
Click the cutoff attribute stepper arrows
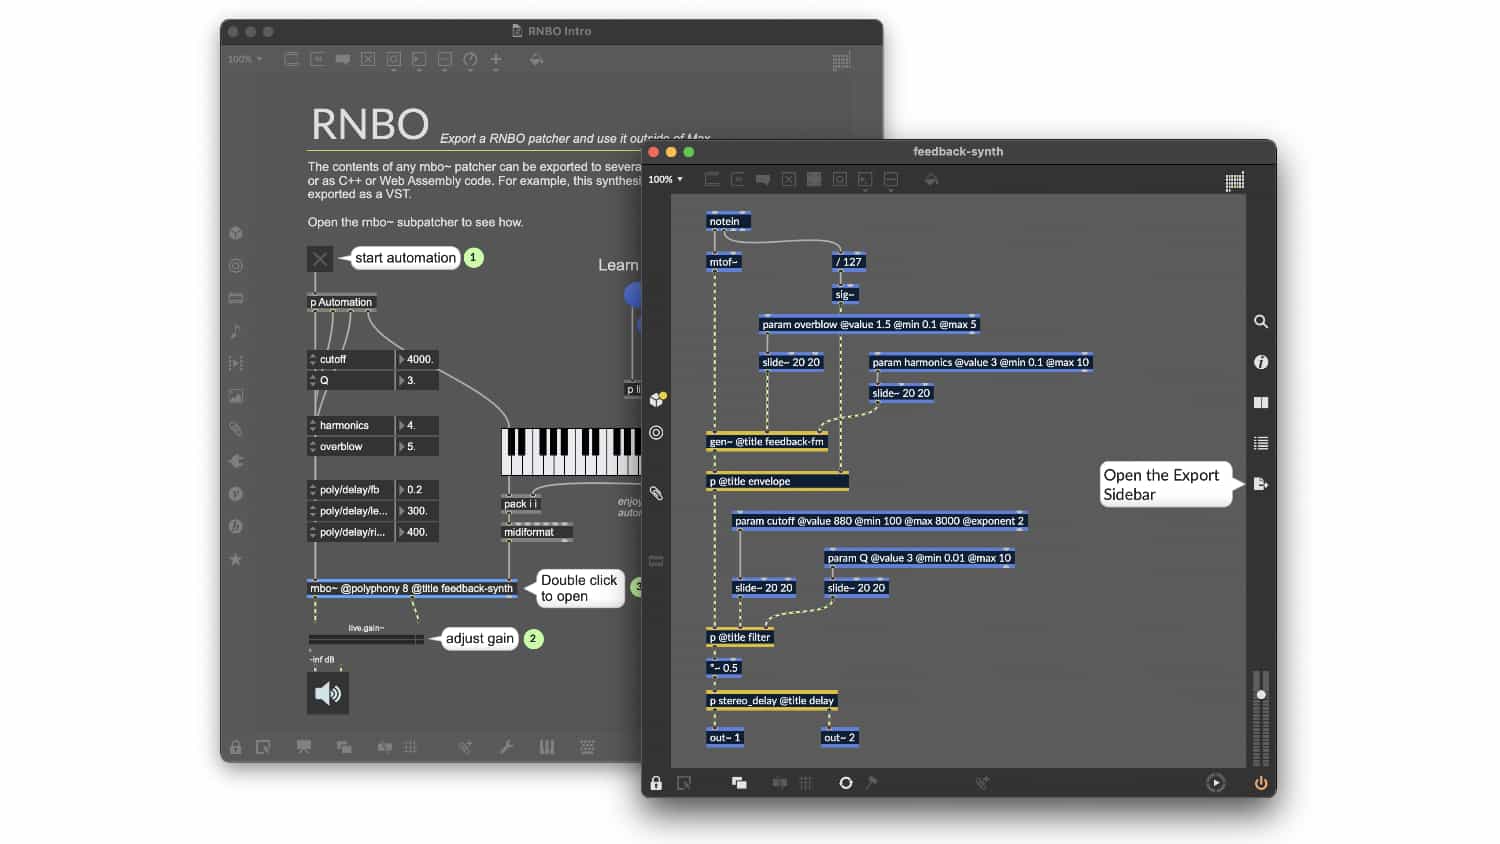[313, 359]
